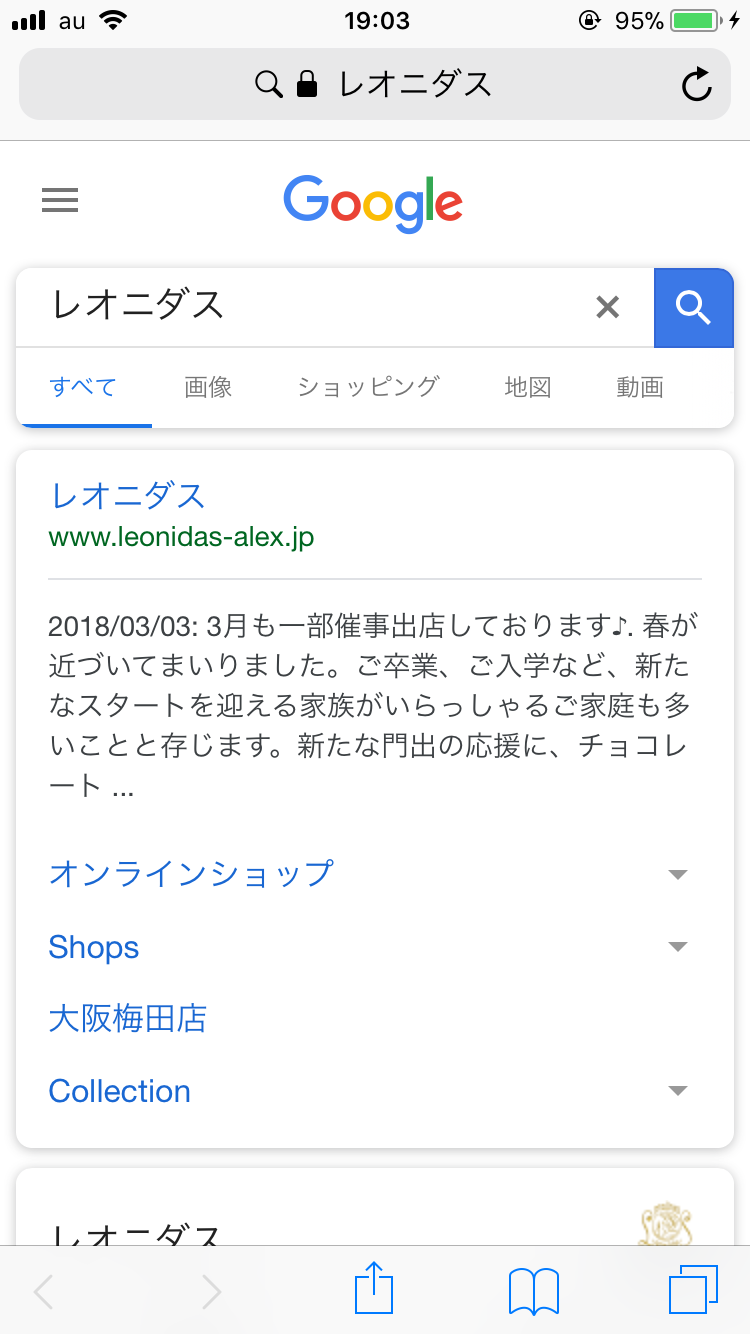Open the 大阪梅田店 link
This screenshot has width=750, height=1334.
[128, 1019]
